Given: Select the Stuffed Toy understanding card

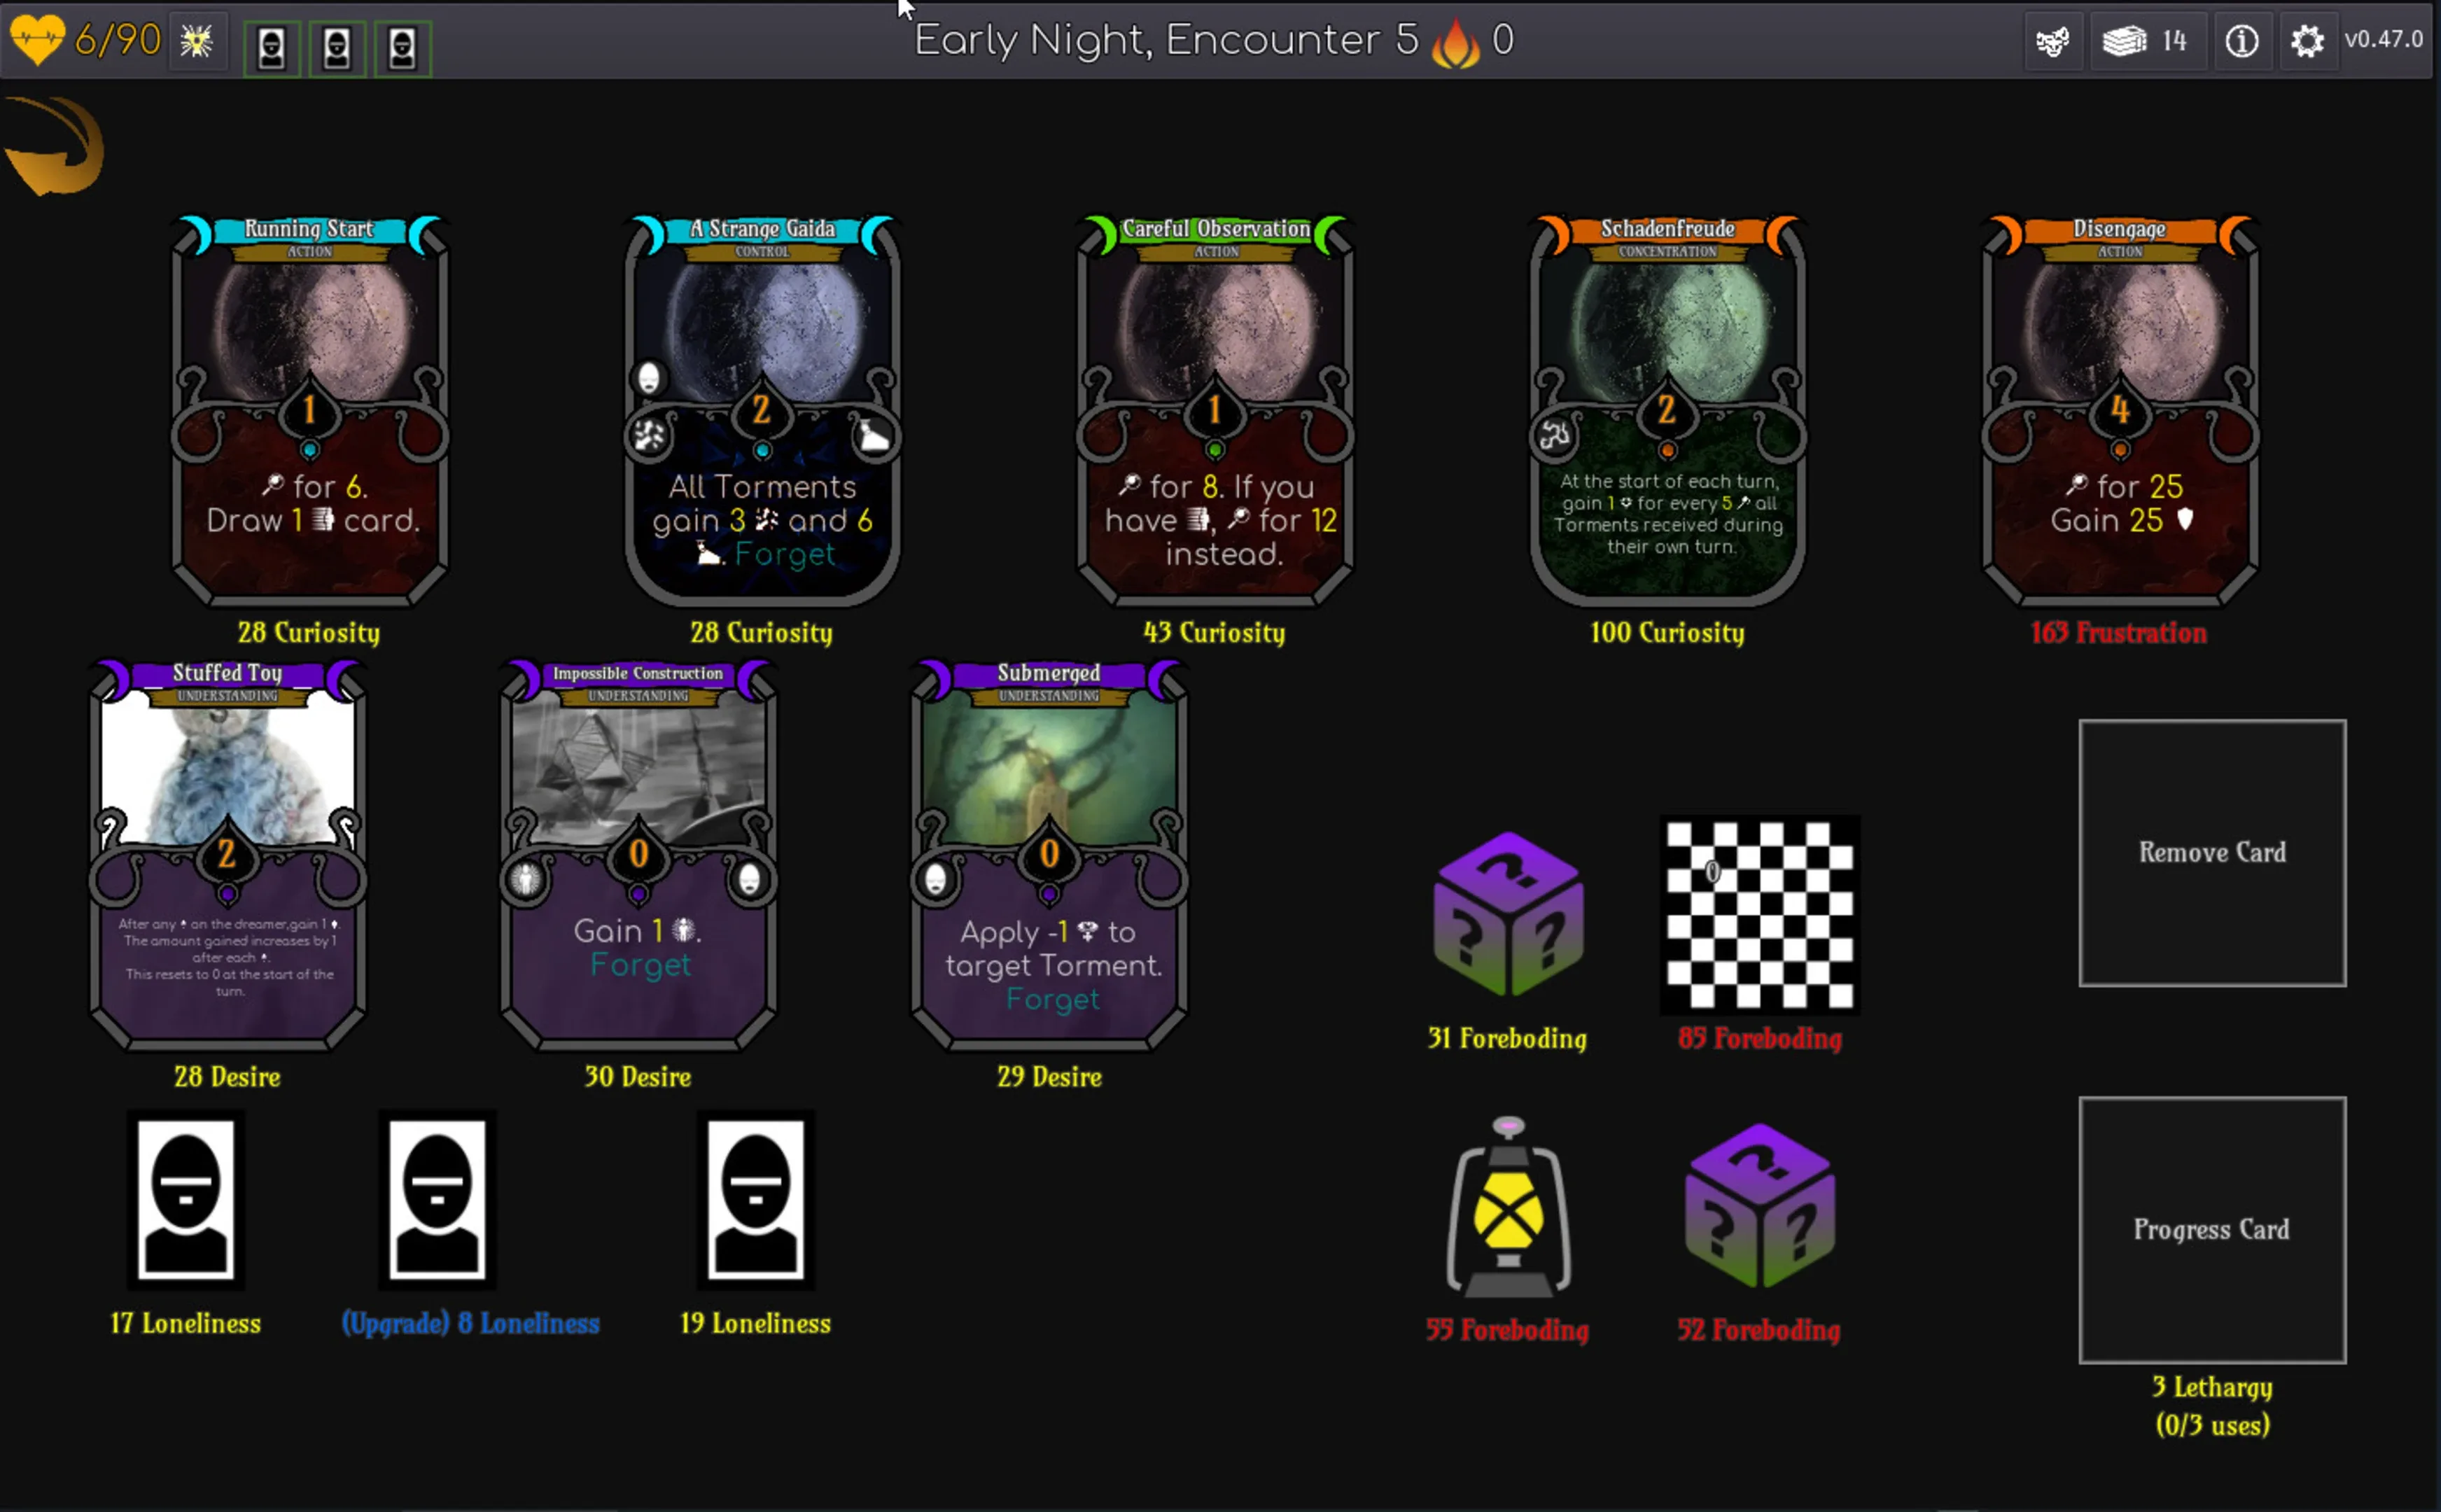Looking at the screenshot, I should tap(228, 855).
